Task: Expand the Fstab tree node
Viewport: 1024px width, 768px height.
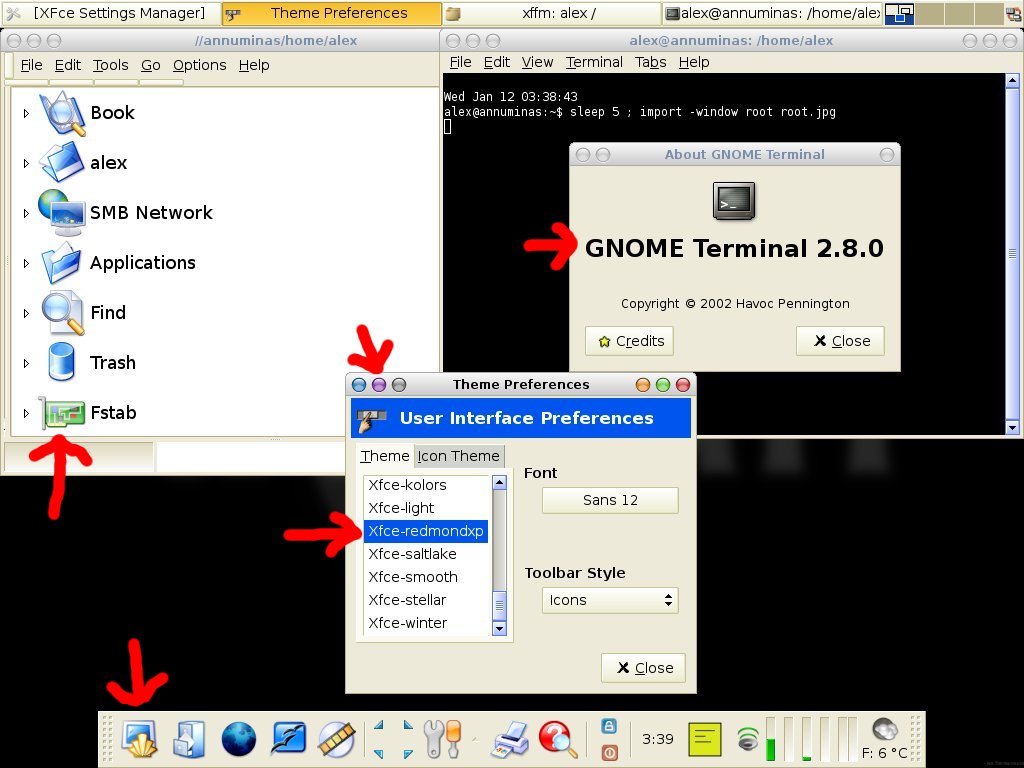Action: click(x=26, y=413)
